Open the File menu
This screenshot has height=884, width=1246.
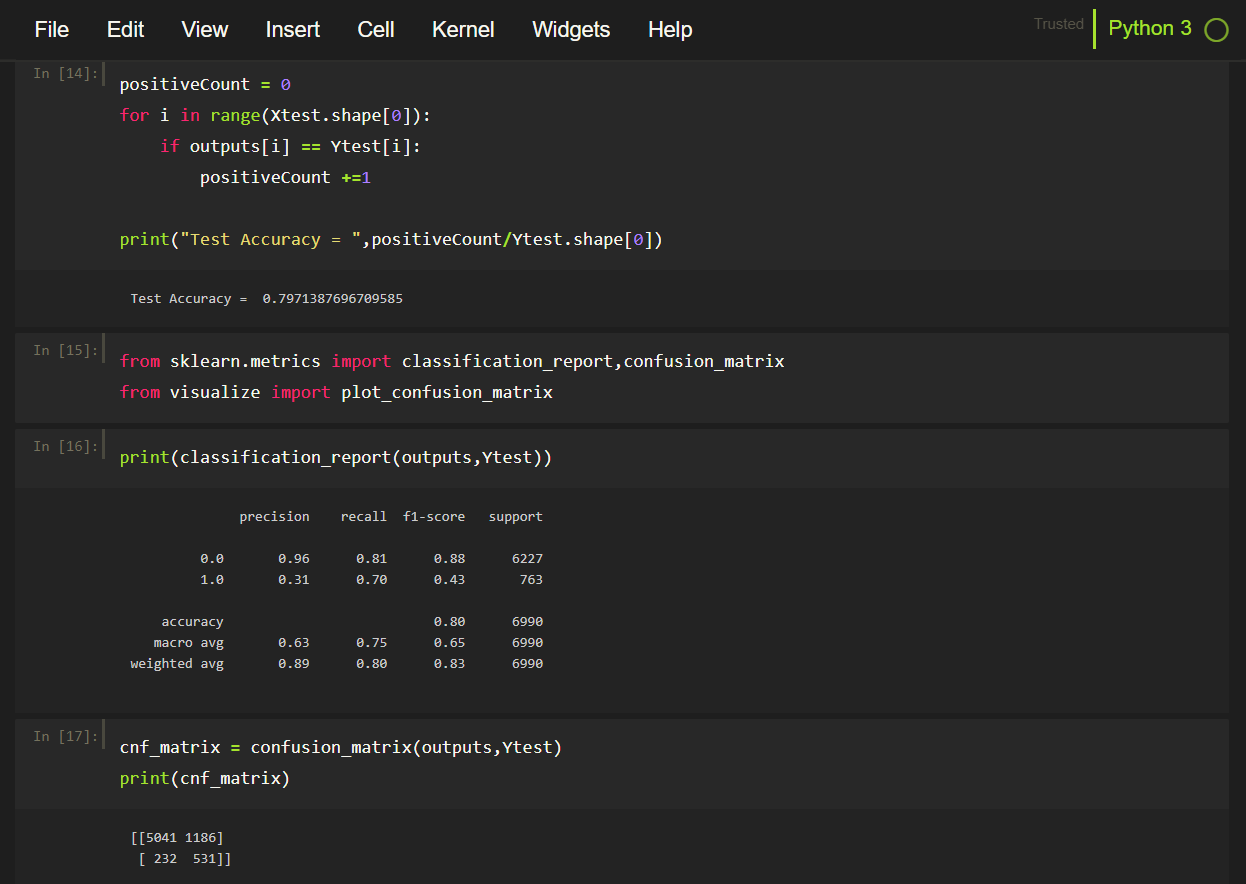point(52,30)
